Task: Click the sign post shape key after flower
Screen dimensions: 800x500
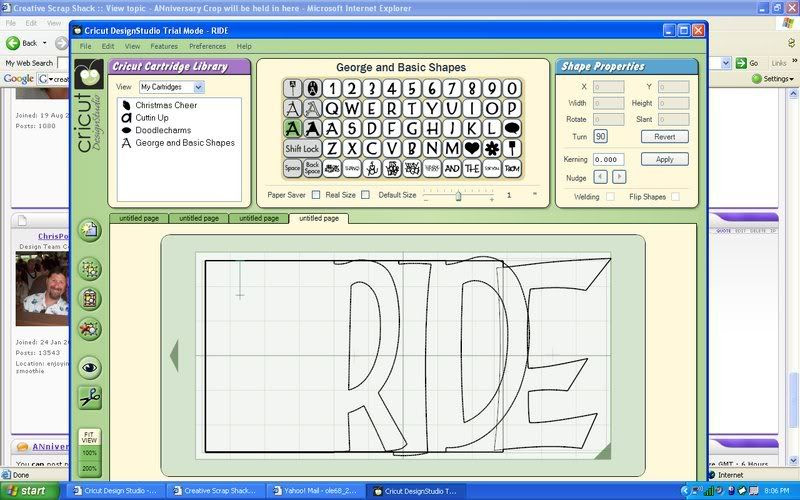Action: (512, 148)
